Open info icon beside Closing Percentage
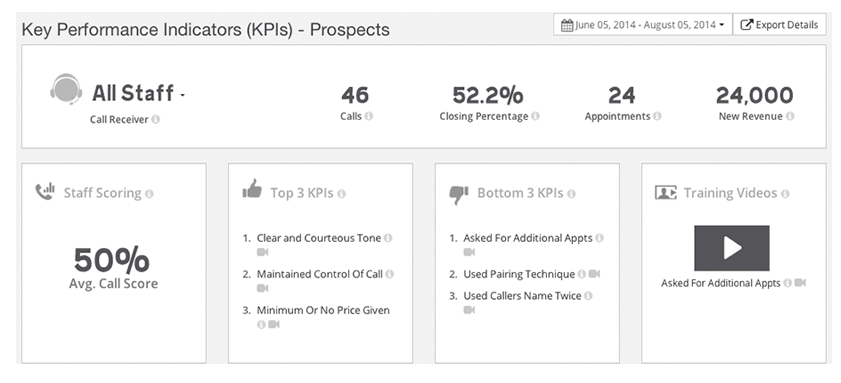841x383 pixels. (535, 116)
